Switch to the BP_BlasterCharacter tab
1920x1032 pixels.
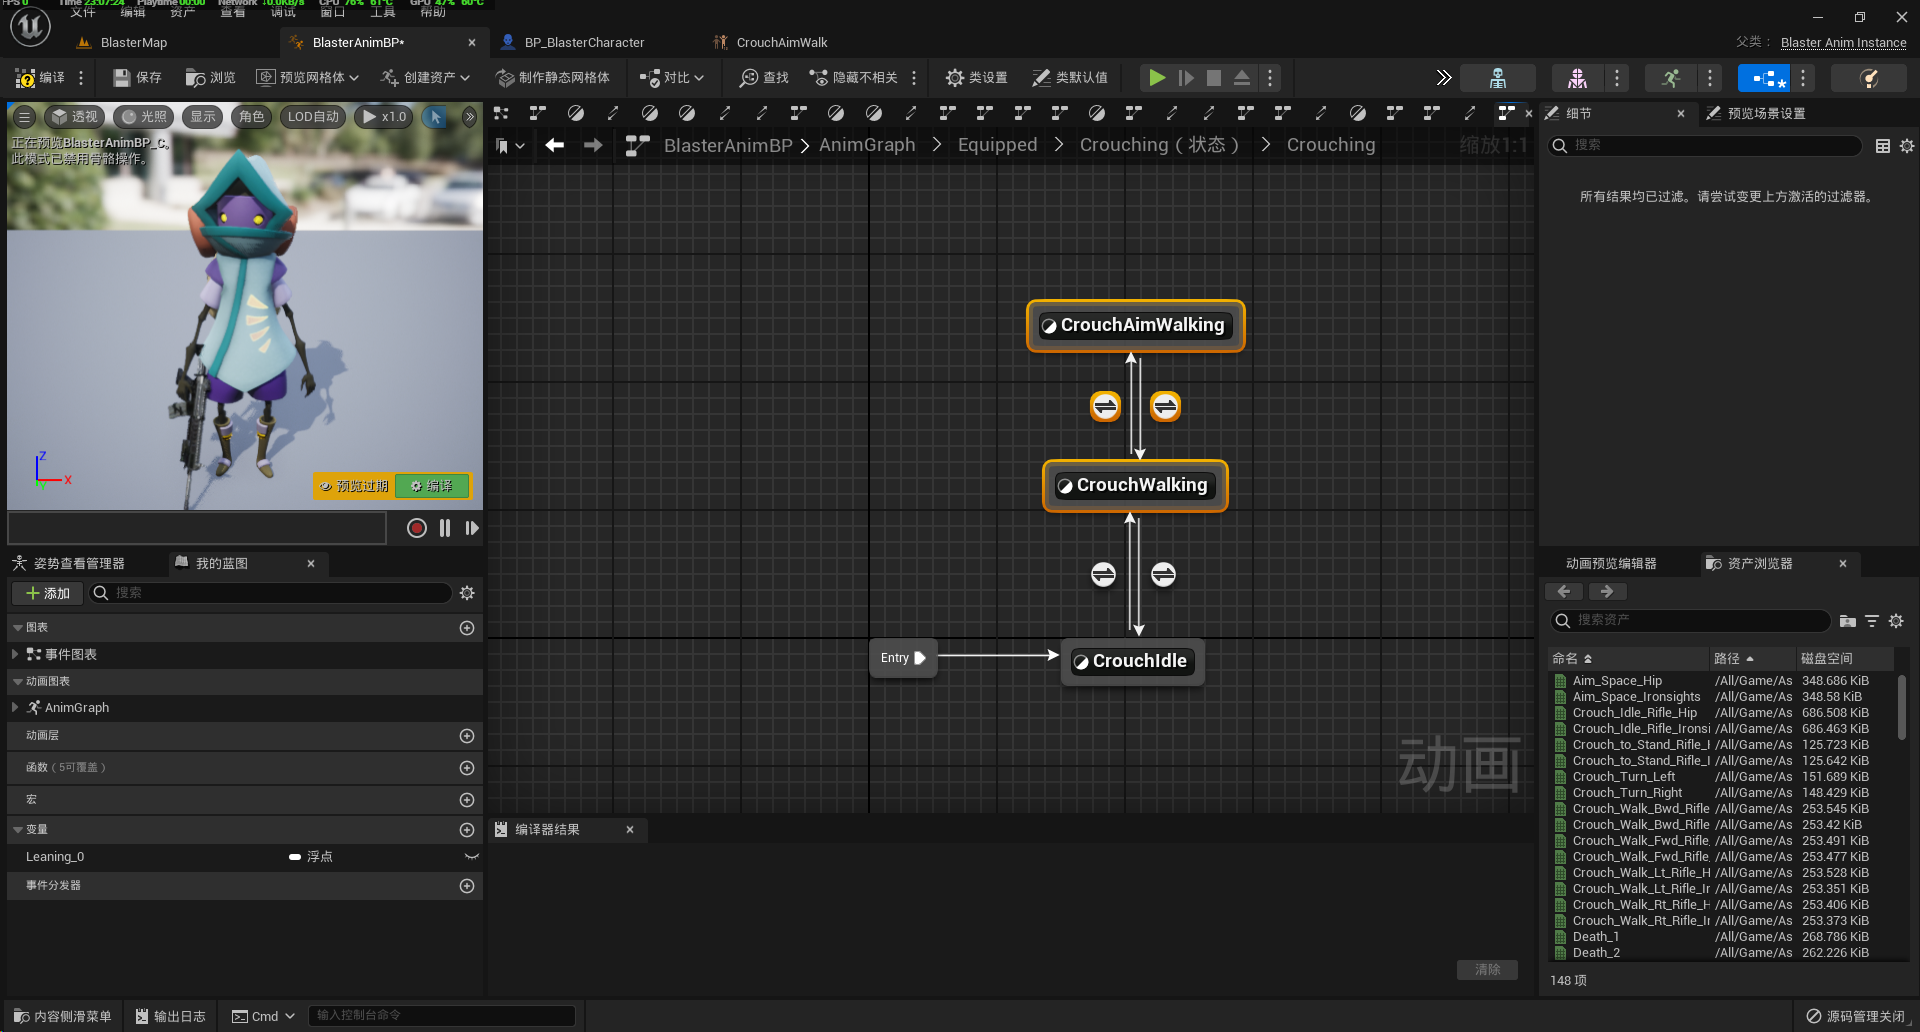coord(584,43)
